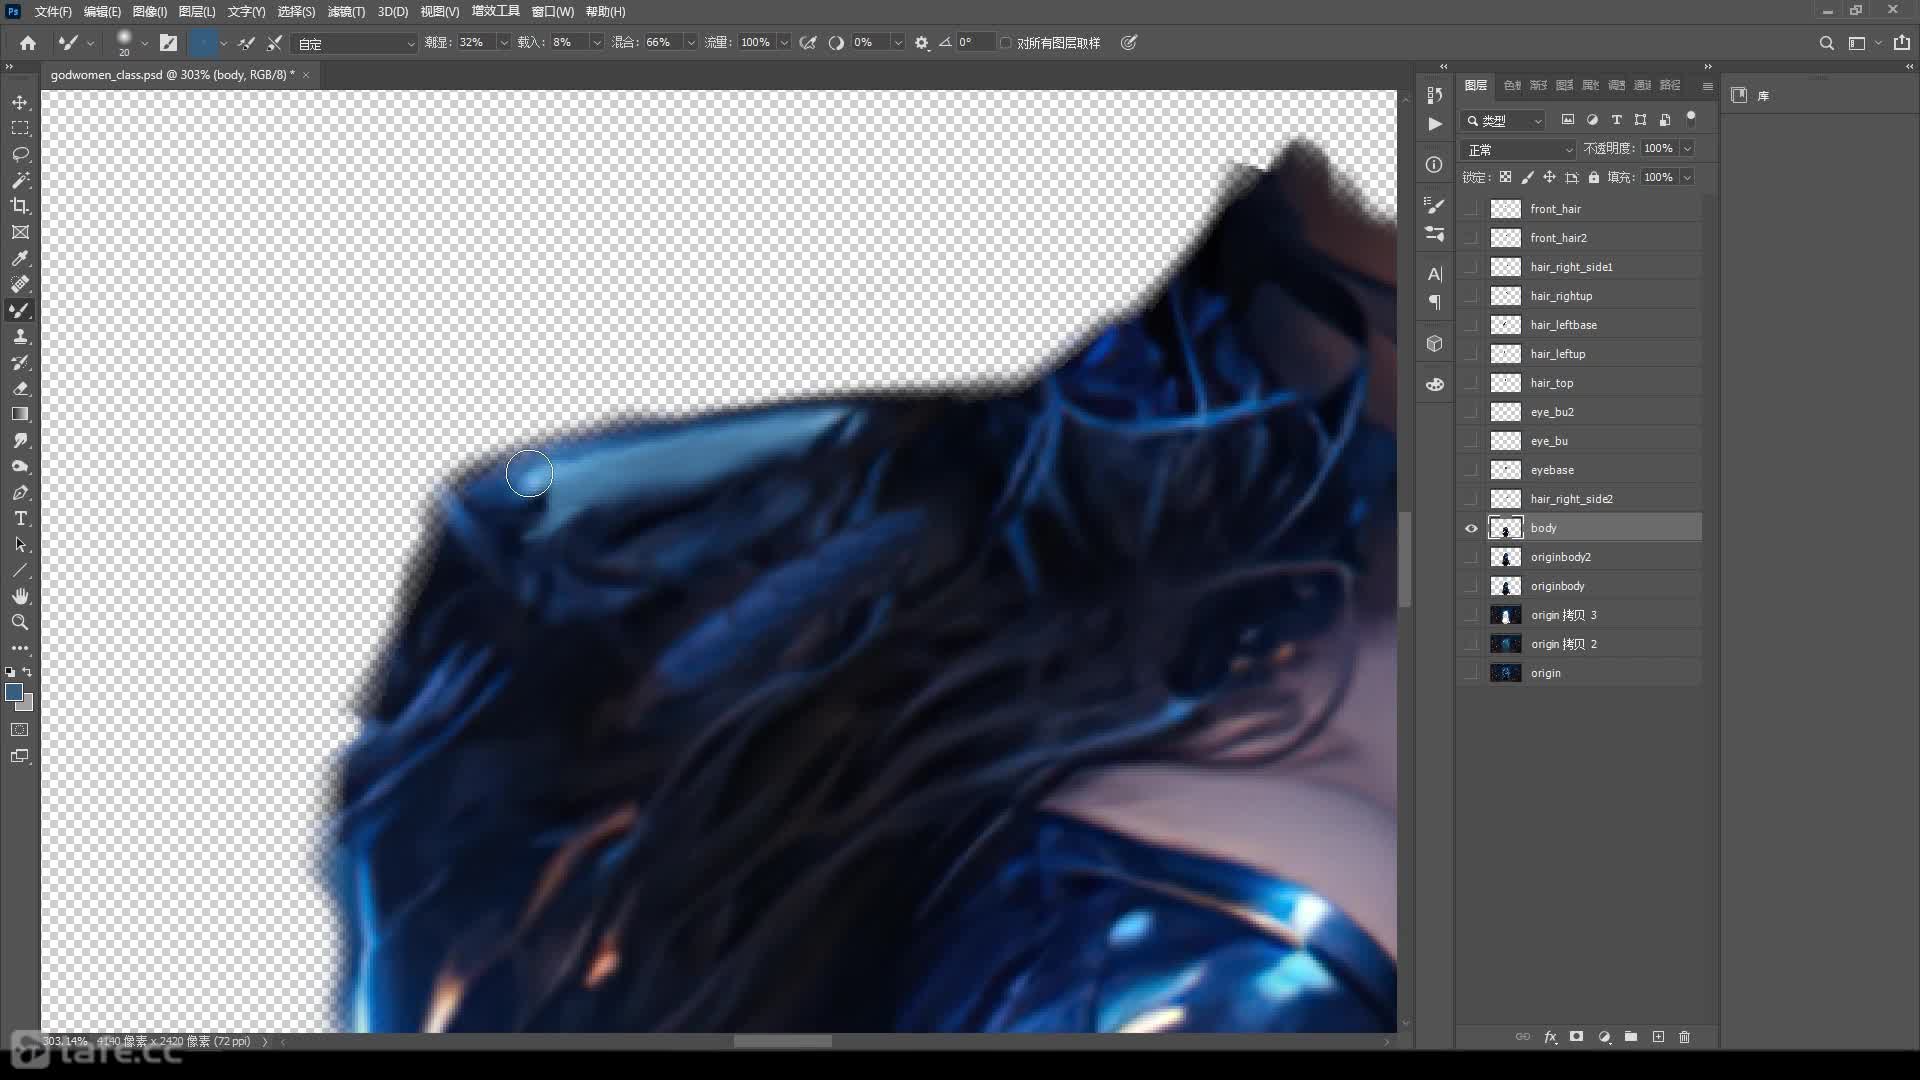Image resolution: width=1920 pixels, height=1080 pixels.
Task: Open the 滤镜(T) menu
Action: (346, 12)
